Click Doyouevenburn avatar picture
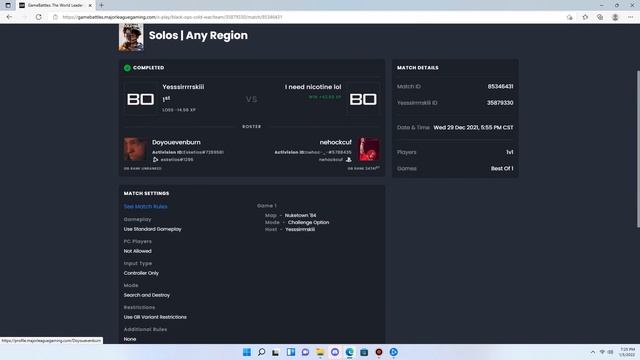This screenshot has width=640, height=360. (135, 149)
